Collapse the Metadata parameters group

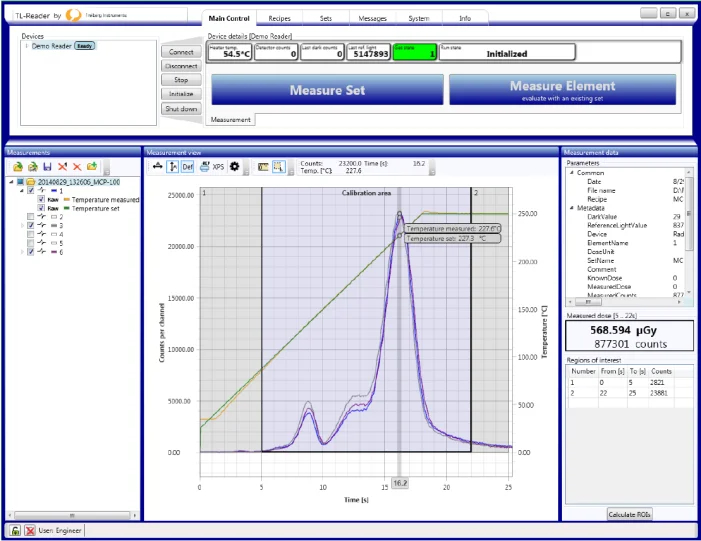point(571,208)
